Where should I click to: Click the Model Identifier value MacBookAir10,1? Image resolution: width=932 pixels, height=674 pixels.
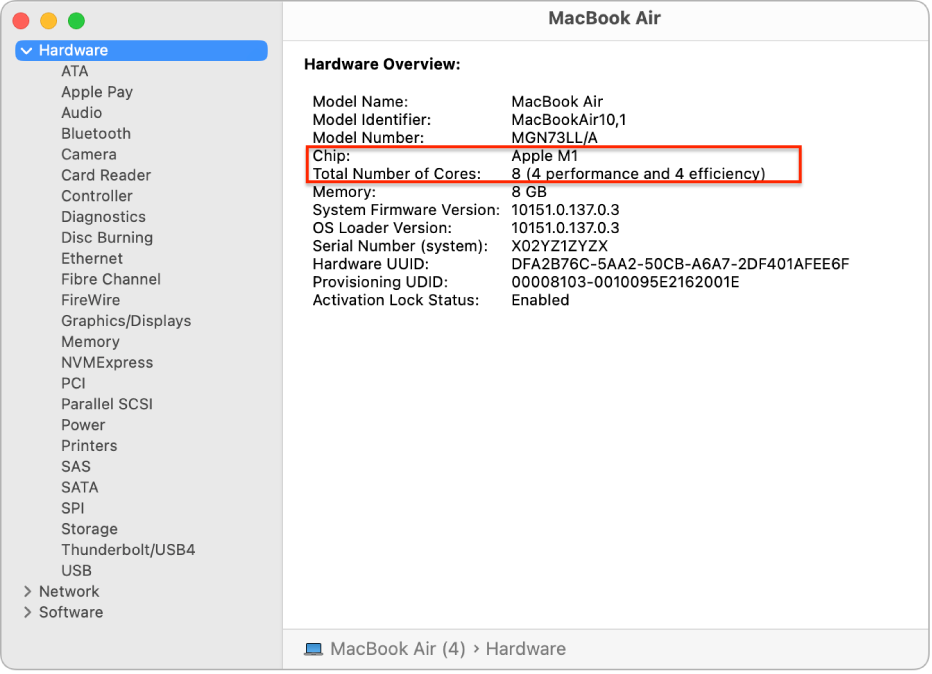[568, 120]
